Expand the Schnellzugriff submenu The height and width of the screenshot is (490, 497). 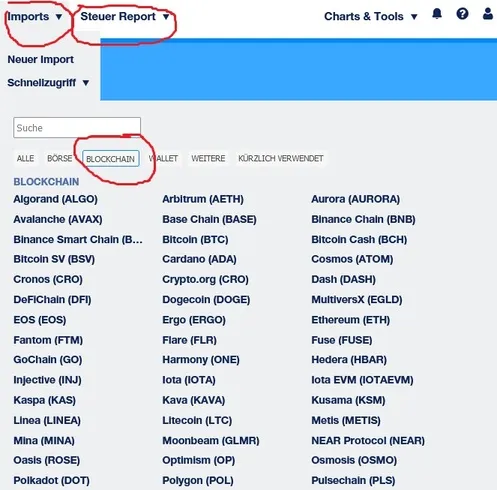[x=48, y=83]
